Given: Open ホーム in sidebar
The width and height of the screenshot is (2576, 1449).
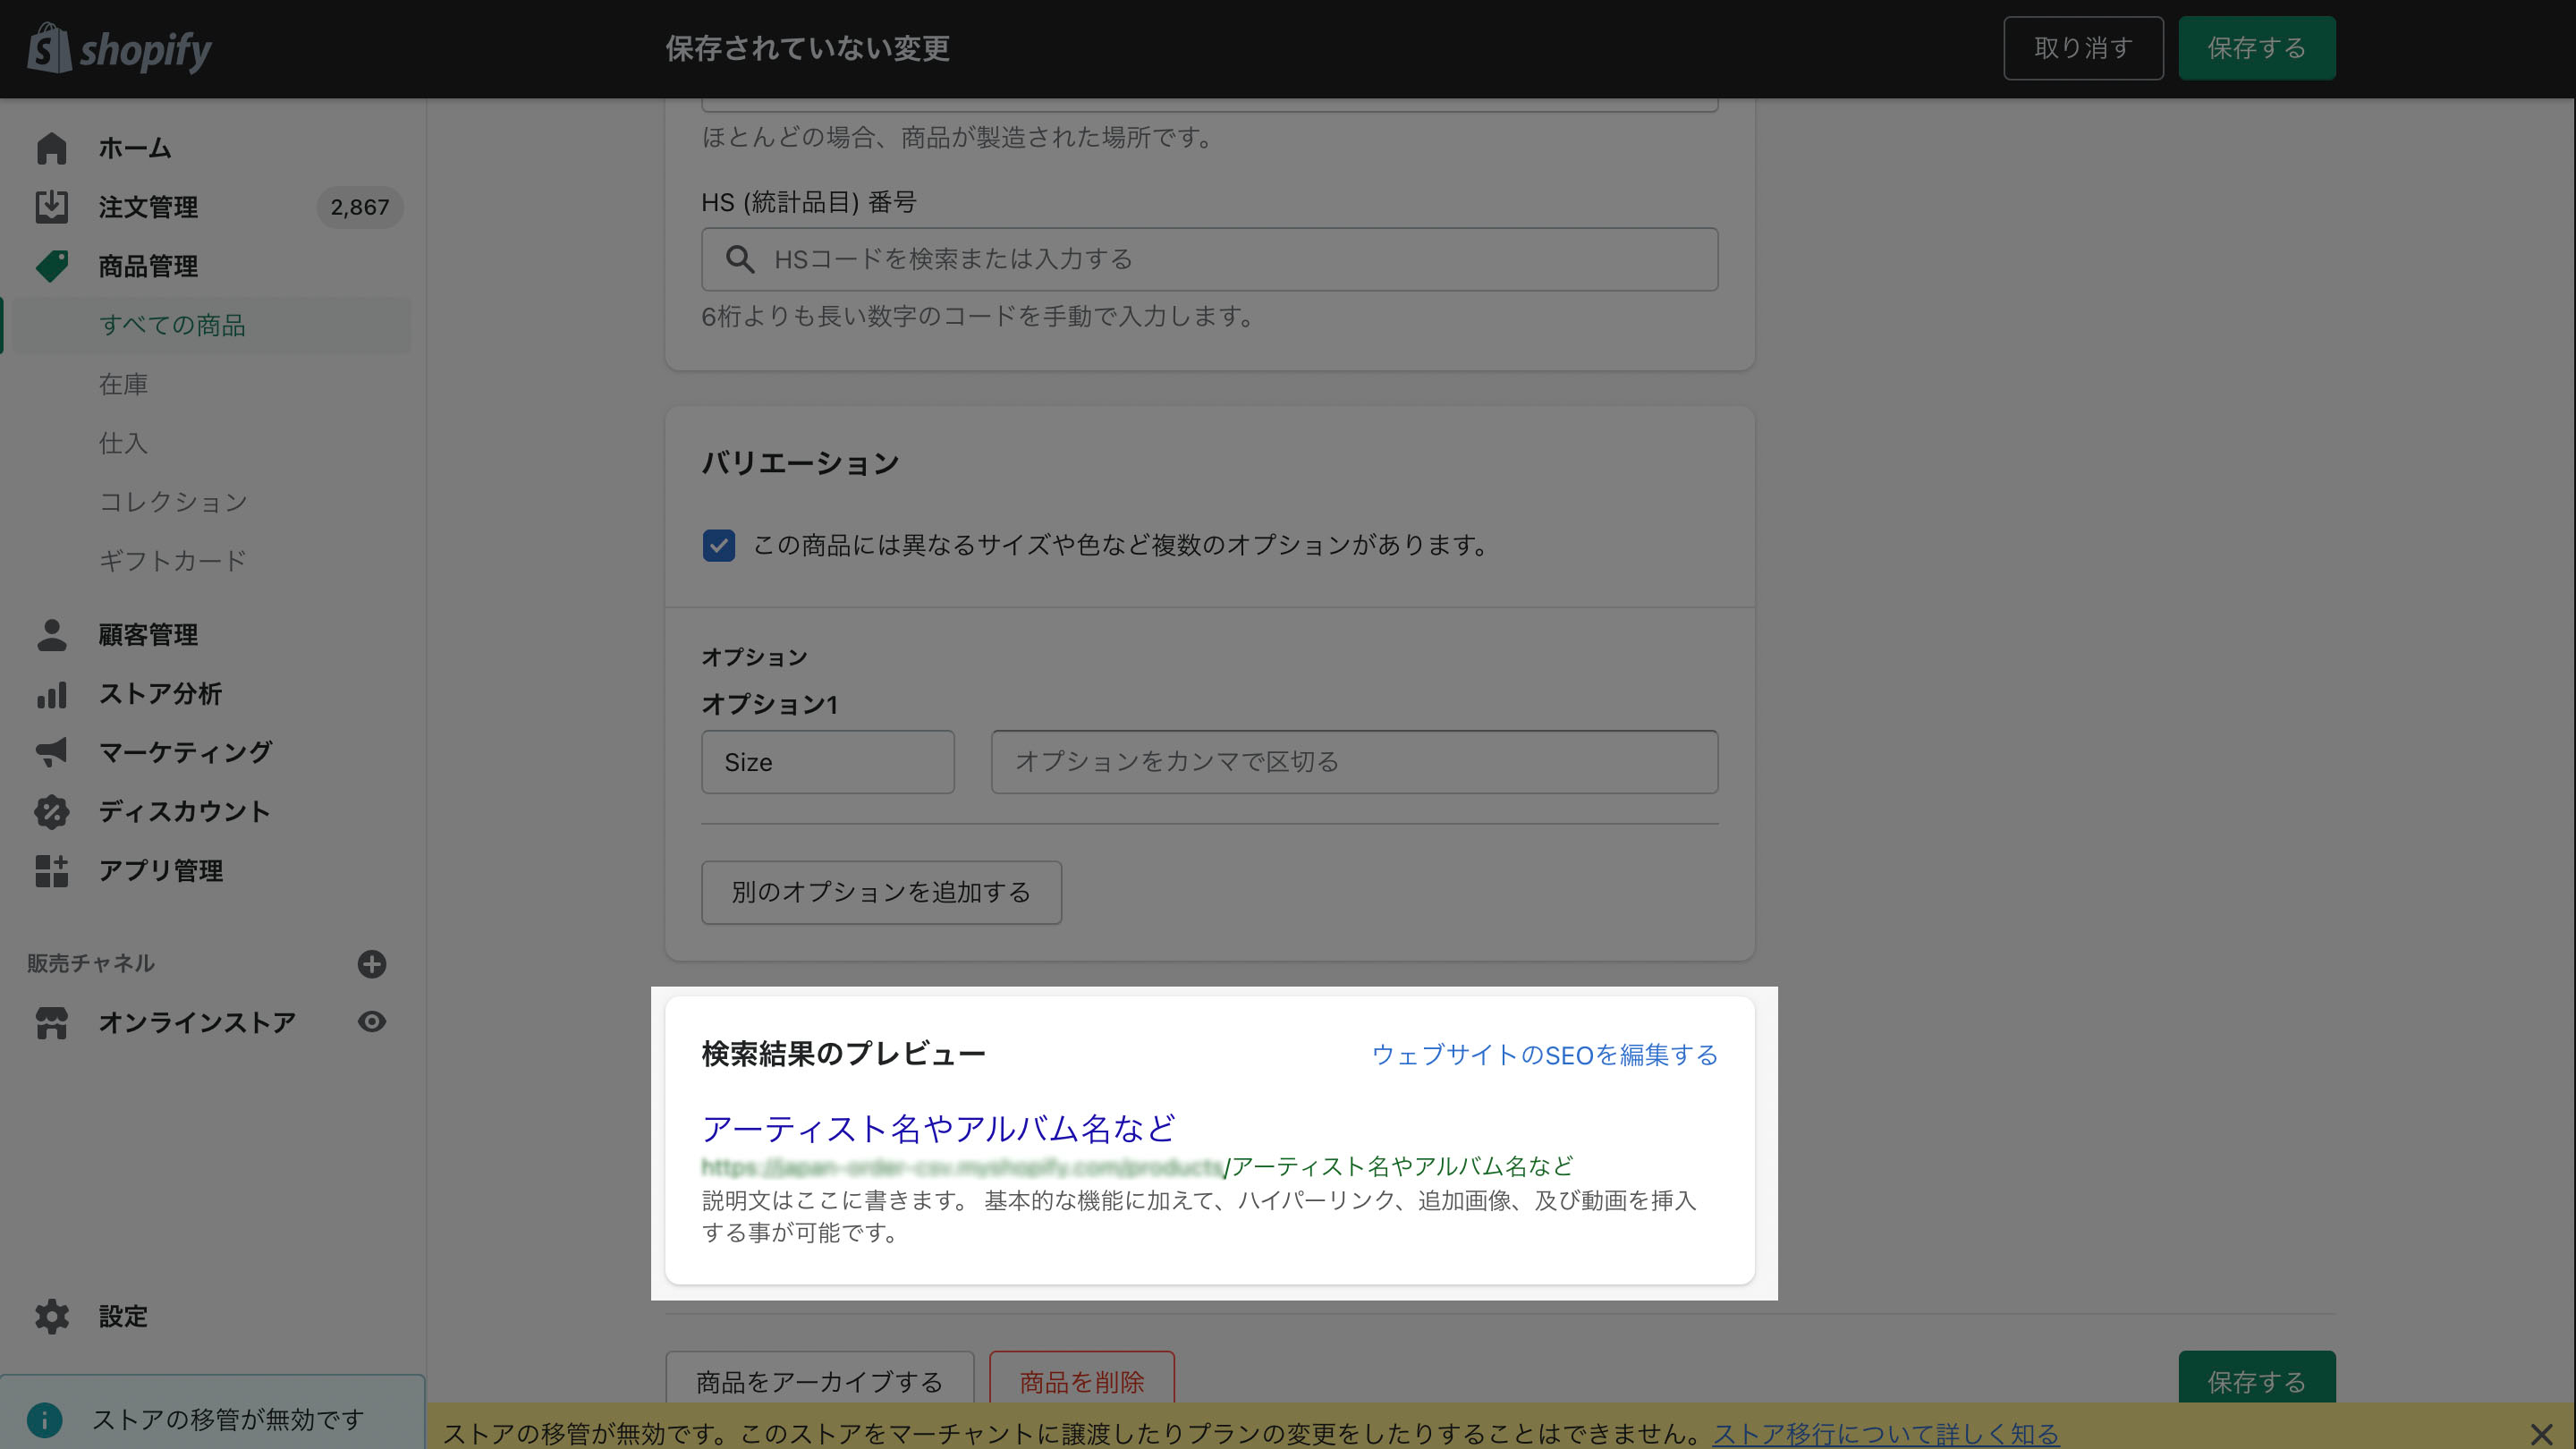Looking at the screenshot, I should pos(135,148).
